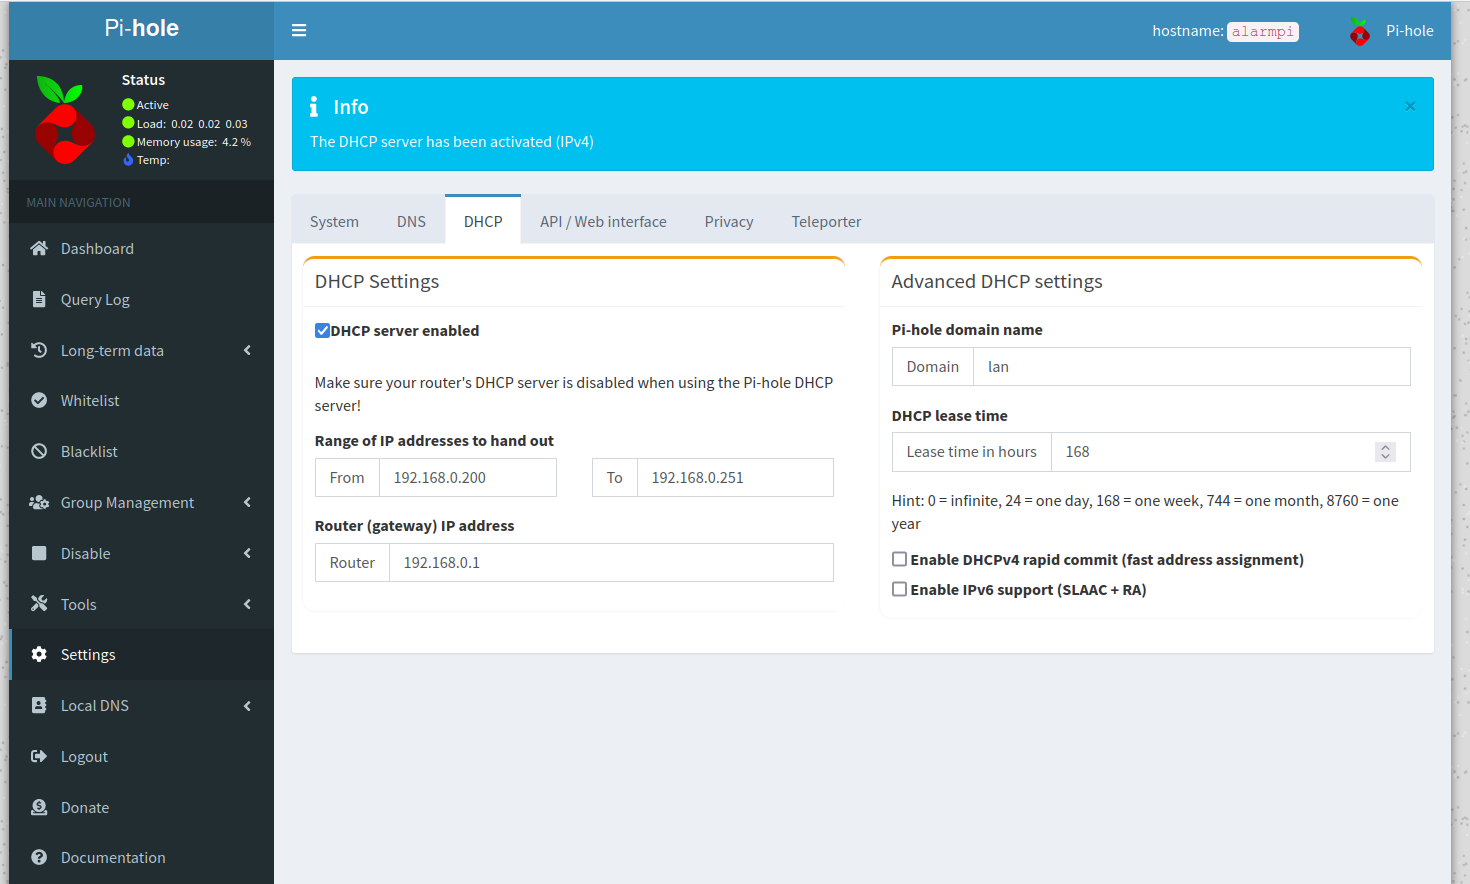Click the blue Temp flame icon

[128, 160]
